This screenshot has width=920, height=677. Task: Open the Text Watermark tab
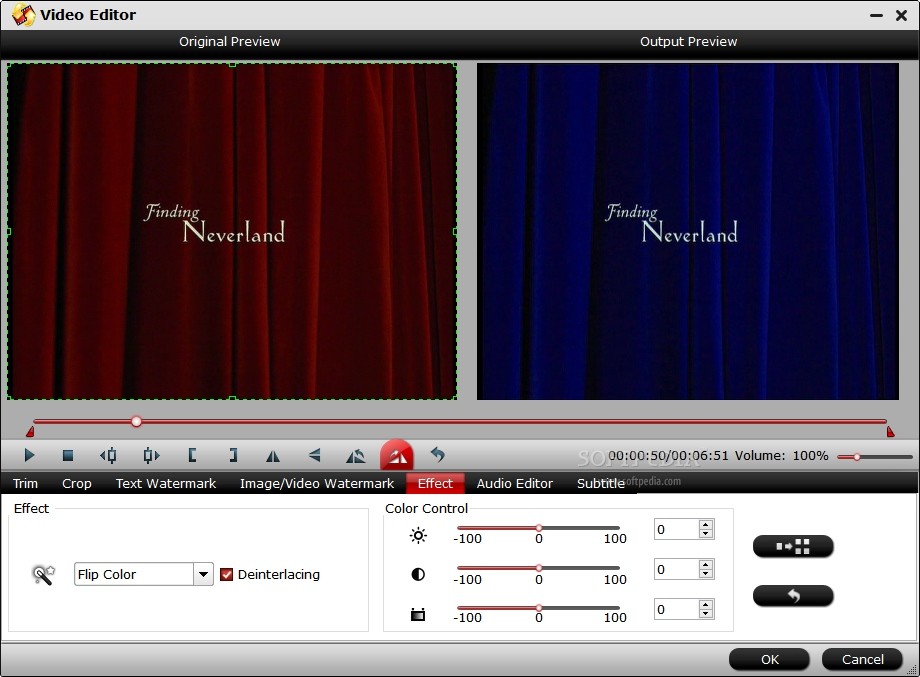[165, 483]
